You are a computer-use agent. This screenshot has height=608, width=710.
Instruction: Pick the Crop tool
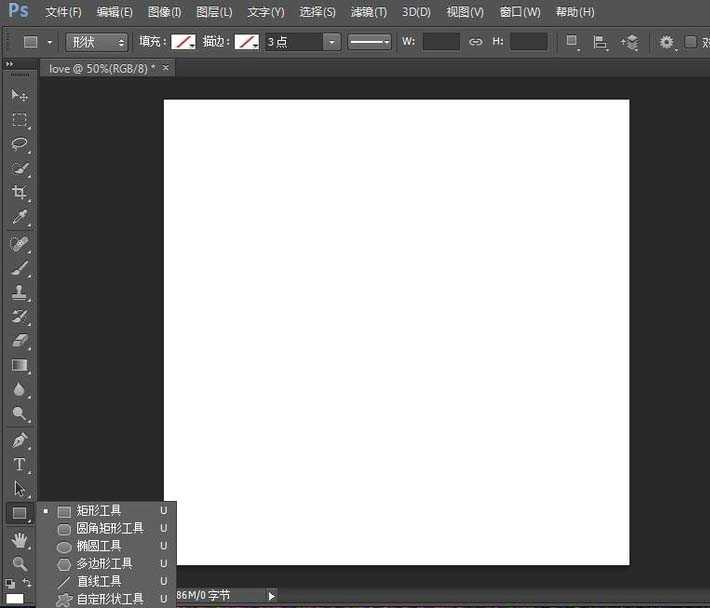click(19, 192)
